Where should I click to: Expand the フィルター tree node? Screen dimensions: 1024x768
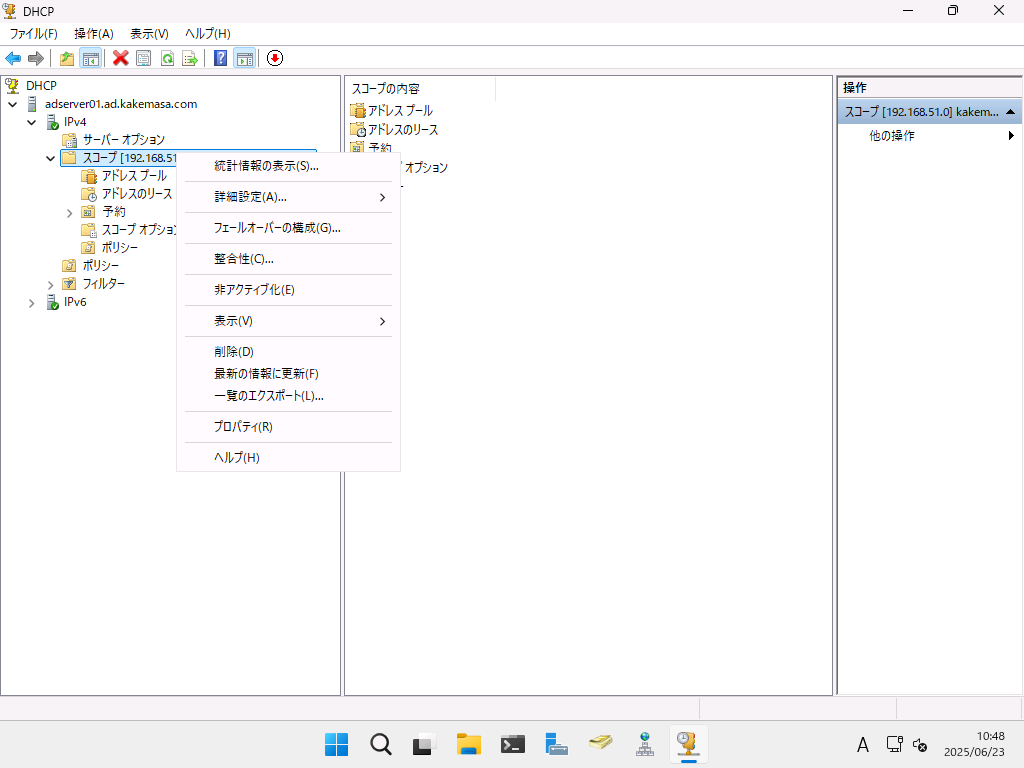[50, 284]
